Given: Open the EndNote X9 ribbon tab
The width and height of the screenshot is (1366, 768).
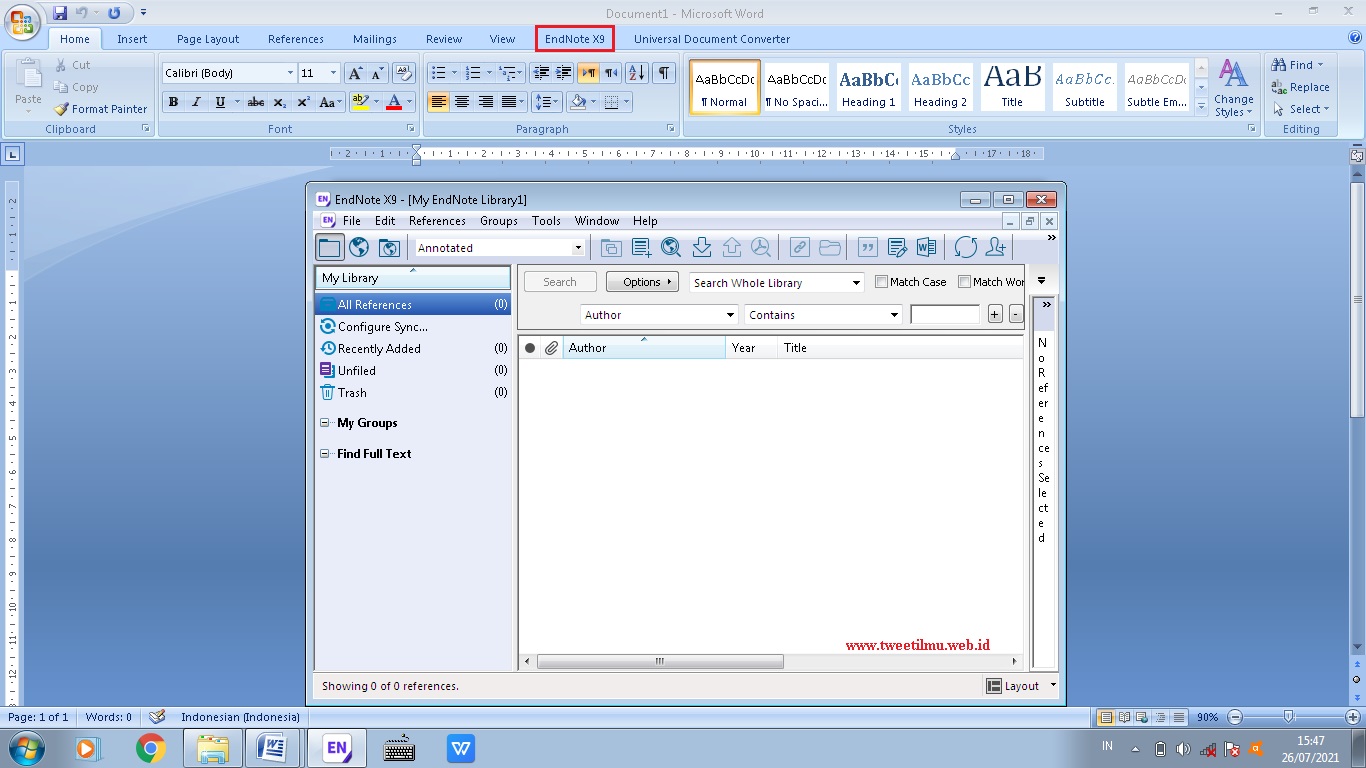Looking at the screenshot, I should click(x=575, y=39).
